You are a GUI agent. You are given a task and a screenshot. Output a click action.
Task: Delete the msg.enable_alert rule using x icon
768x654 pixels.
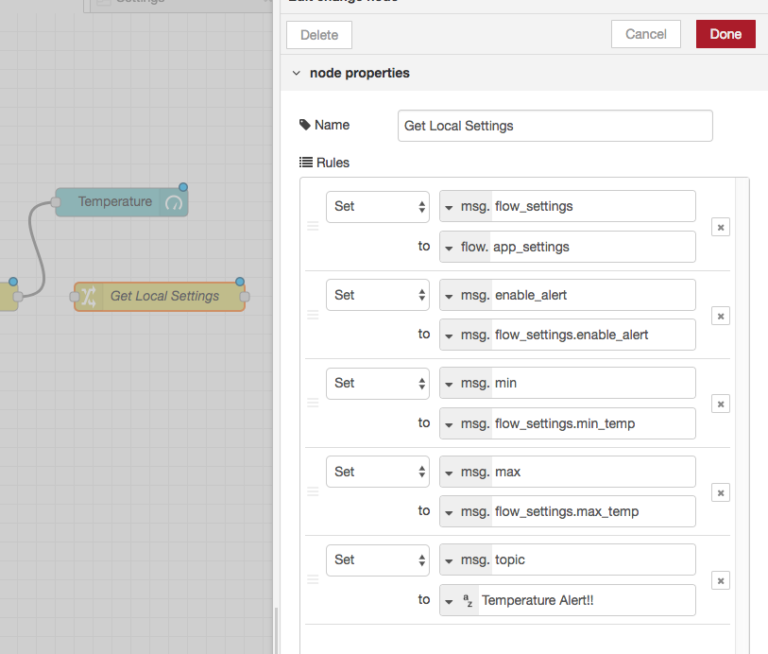coord(720,316)
